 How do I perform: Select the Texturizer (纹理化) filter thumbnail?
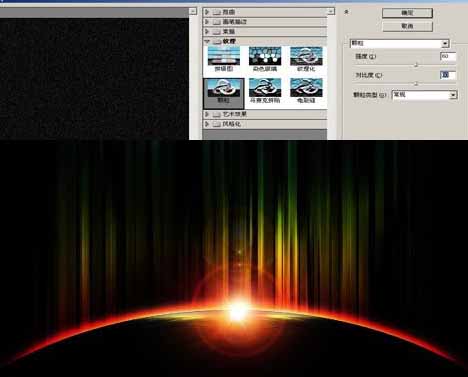pos(306,59)
